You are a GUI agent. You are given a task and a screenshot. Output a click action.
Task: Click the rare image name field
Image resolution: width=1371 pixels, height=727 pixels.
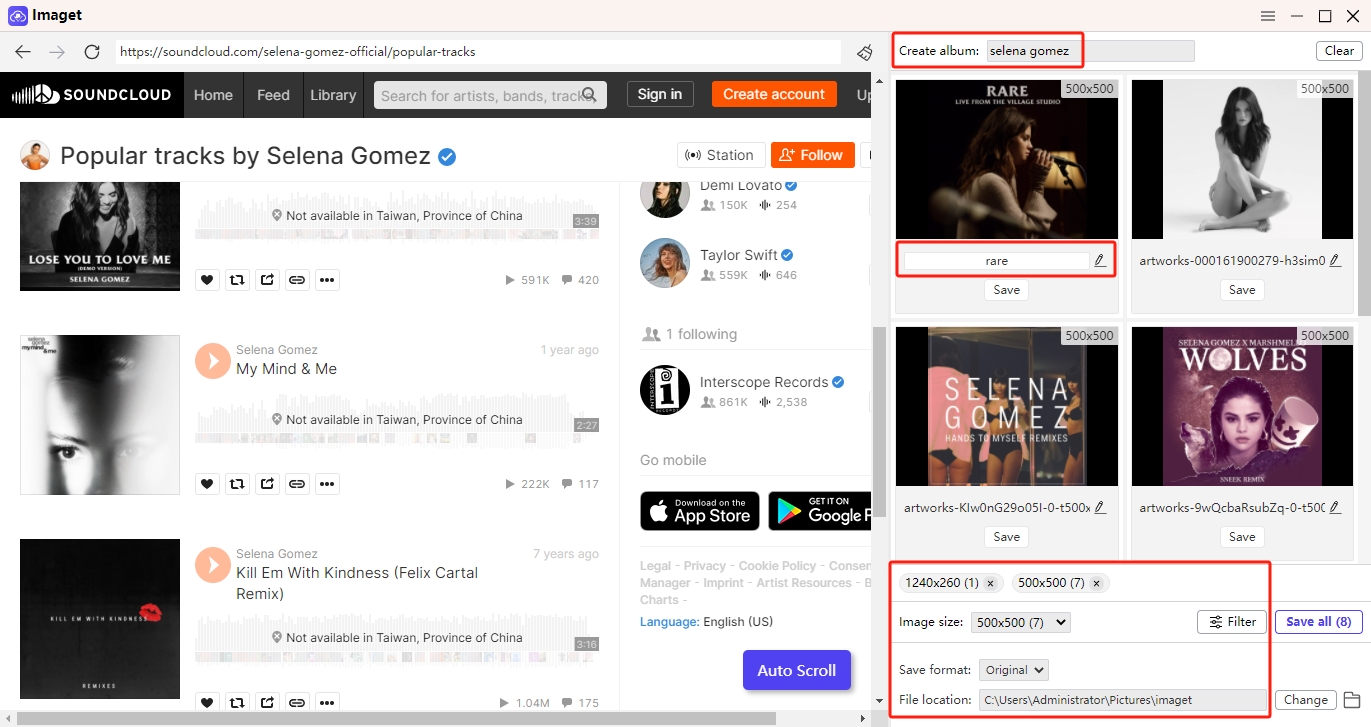(x=996, y=260)
